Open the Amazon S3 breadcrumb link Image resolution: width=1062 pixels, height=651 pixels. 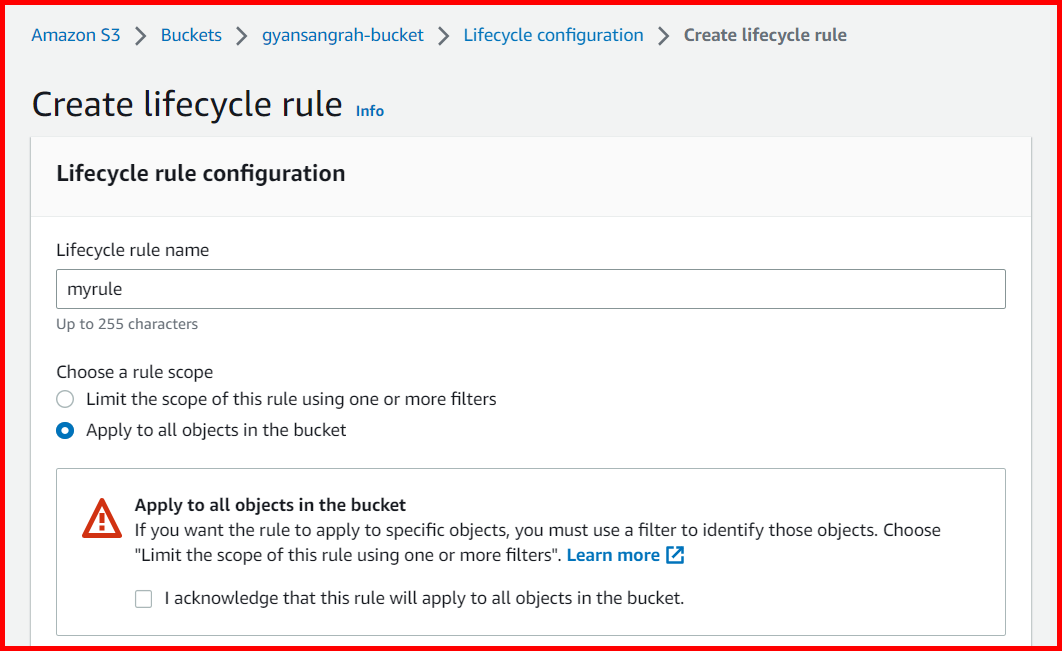pyautogui.click(x=75, y=34)
